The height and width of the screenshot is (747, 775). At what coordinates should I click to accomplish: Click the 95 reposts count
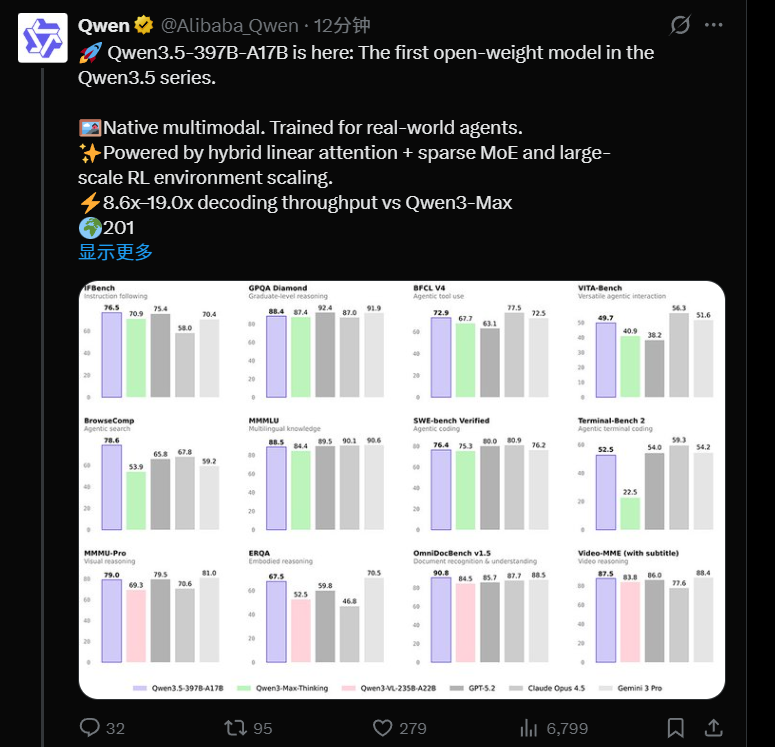(x=263, y=726)
